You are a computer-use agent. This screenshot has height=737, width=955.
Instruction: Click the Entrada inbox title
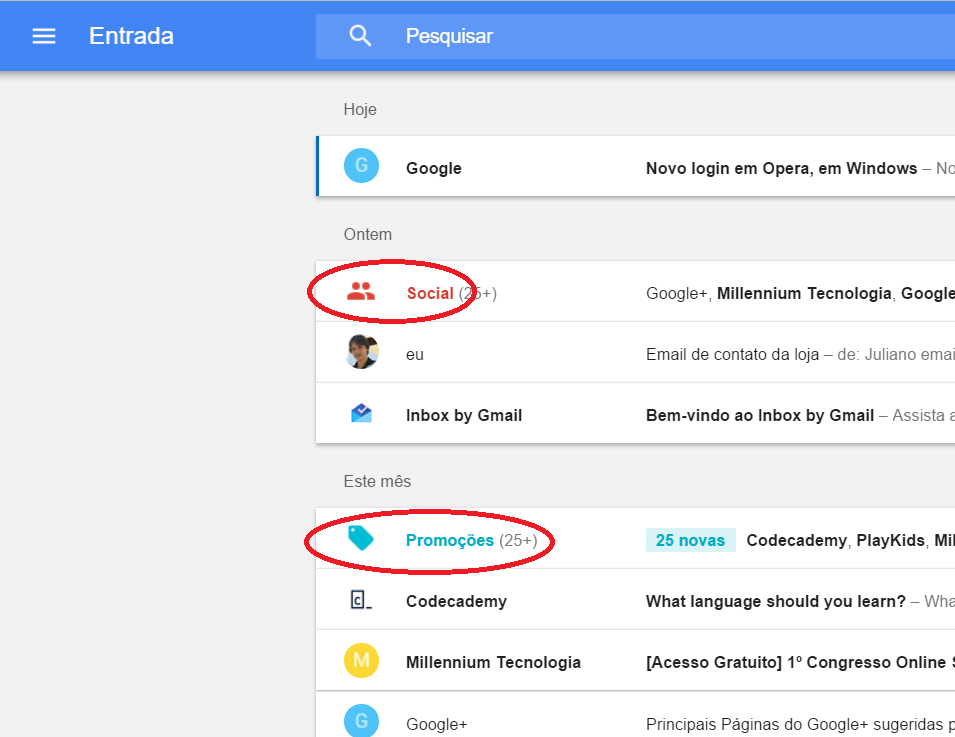pyautogui.click(x=131, y=36)
